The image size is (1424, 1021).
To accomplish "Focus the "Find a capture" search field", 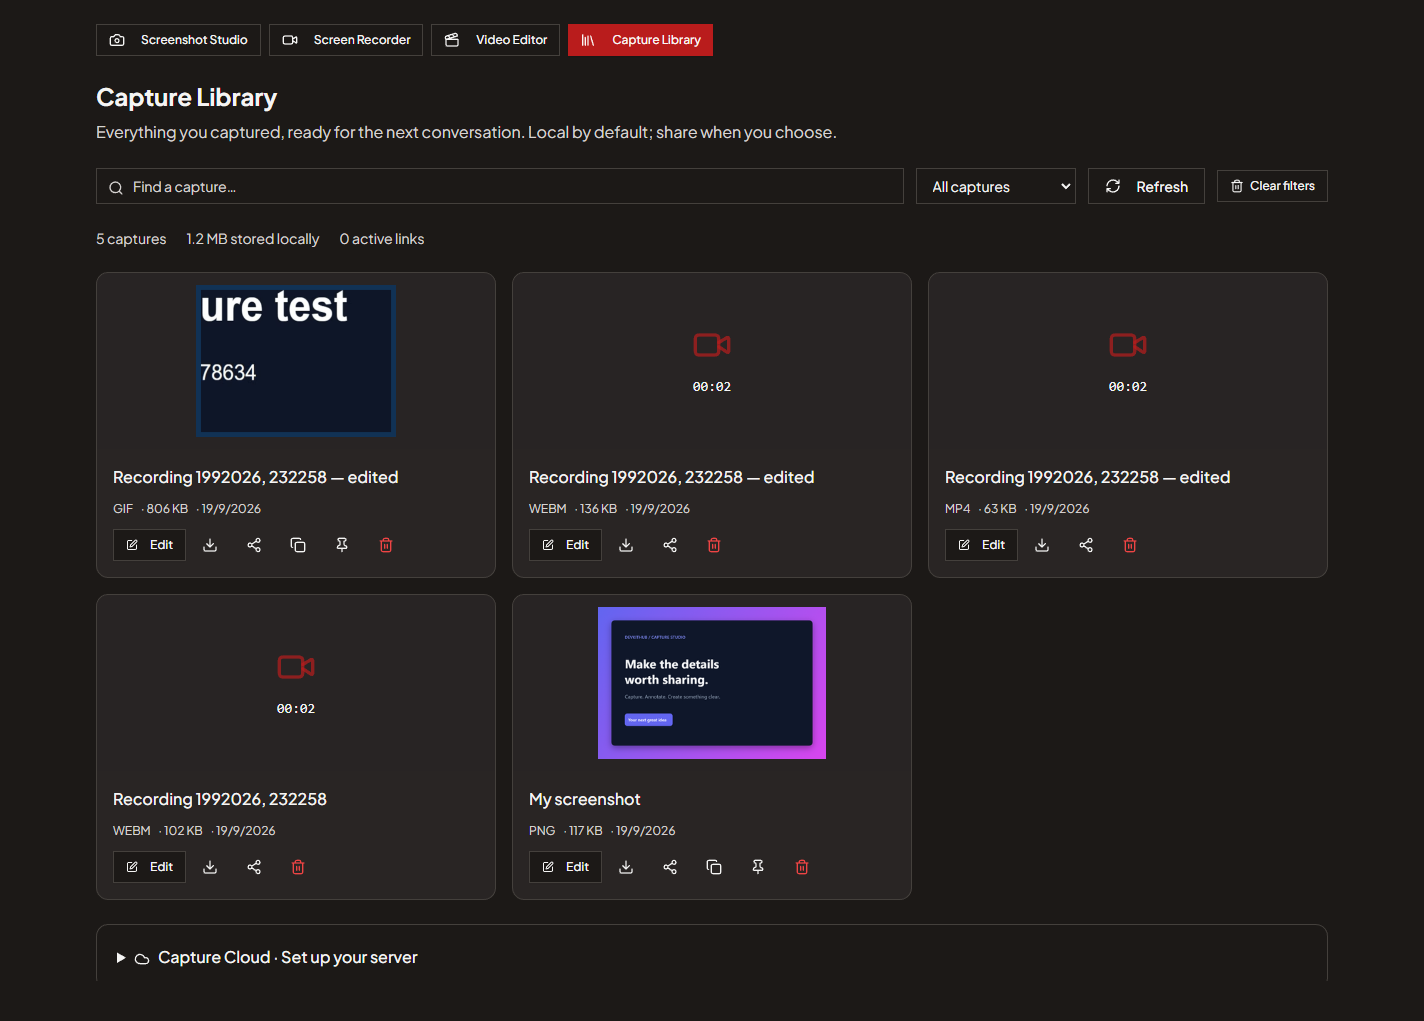I will click(500, 186).
